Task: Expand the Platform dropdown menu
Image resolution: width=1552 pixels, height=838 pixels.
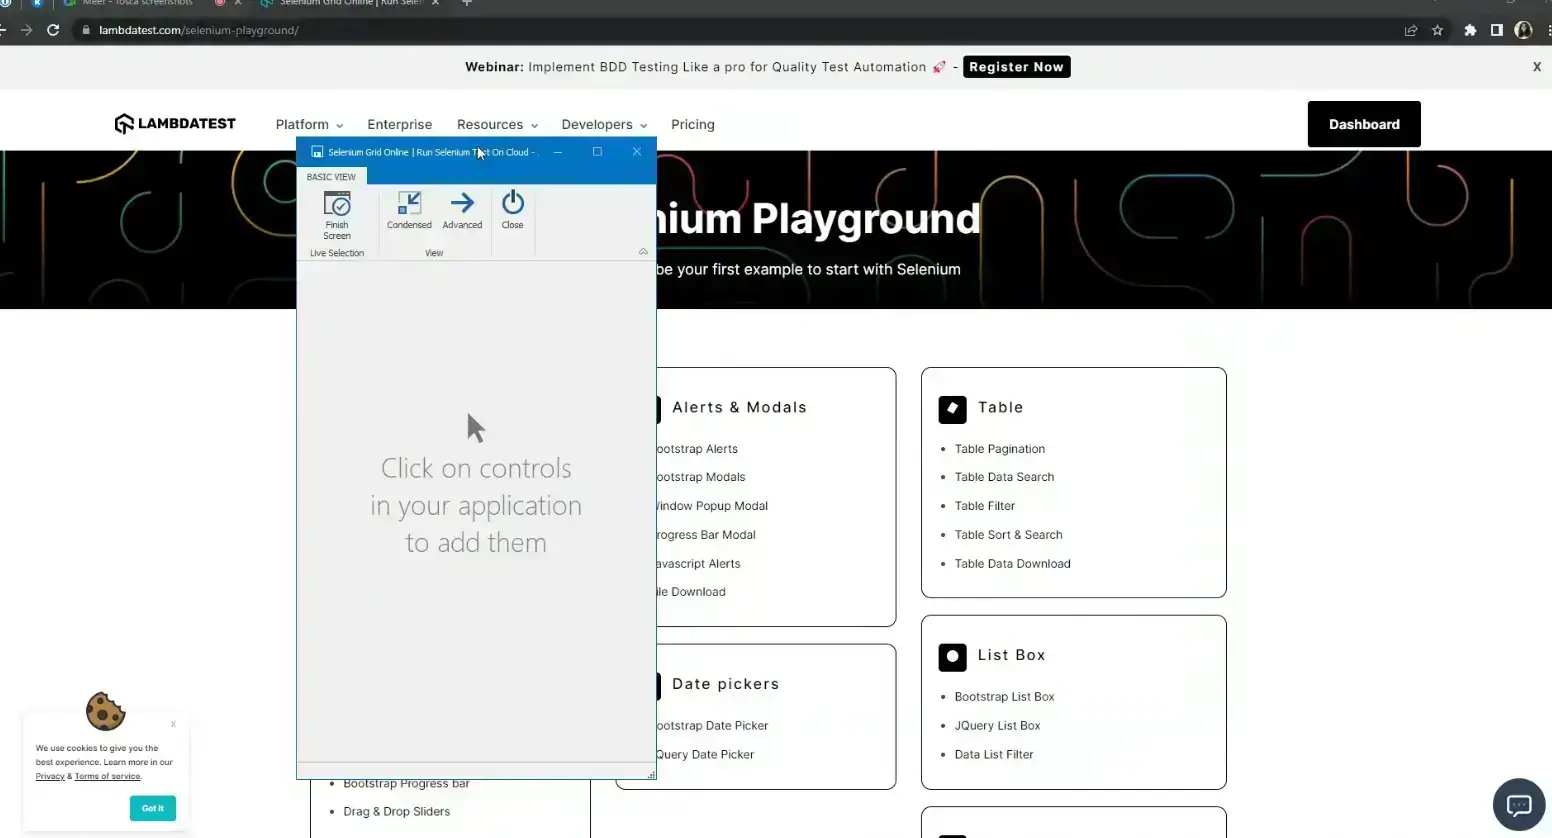Action: [x=309, y=125]
